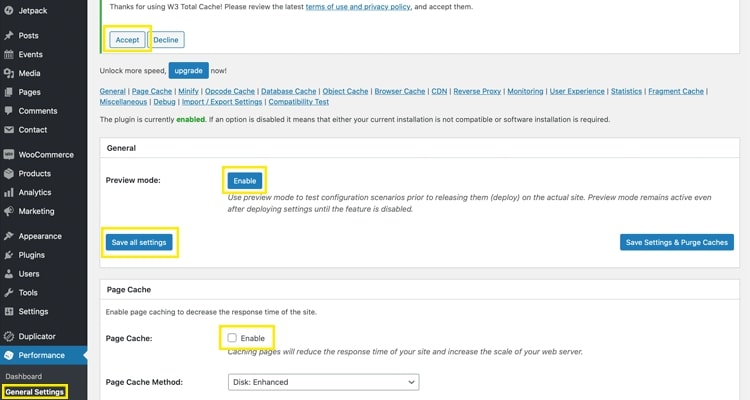This screenshot has height=400, width=750.
Task: Click the Contact envelope icon
Action: click(x=9, y=130)
